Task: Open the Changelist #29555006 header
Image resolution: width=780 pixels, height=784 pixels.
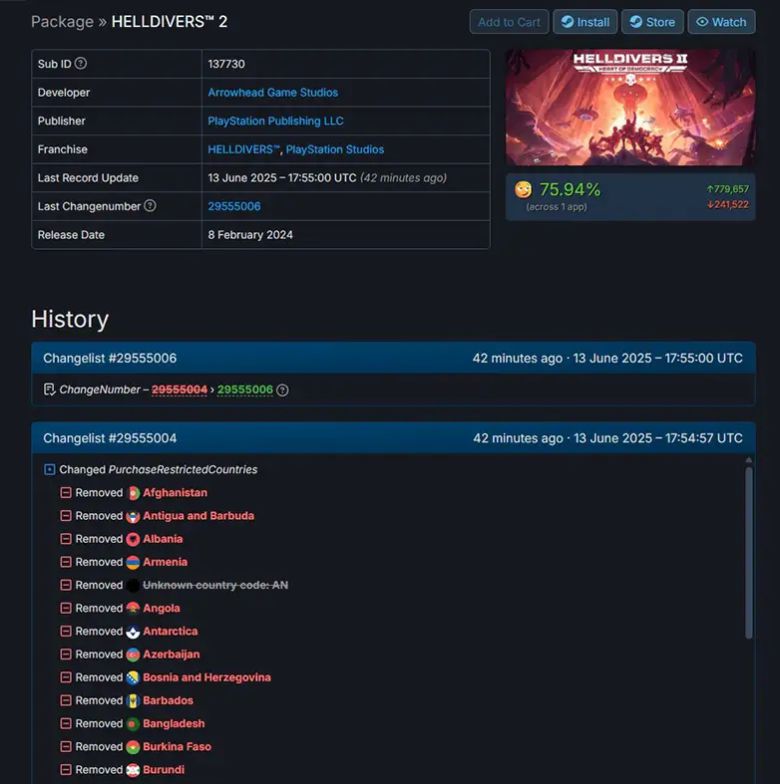Action: tap(393, 358)
